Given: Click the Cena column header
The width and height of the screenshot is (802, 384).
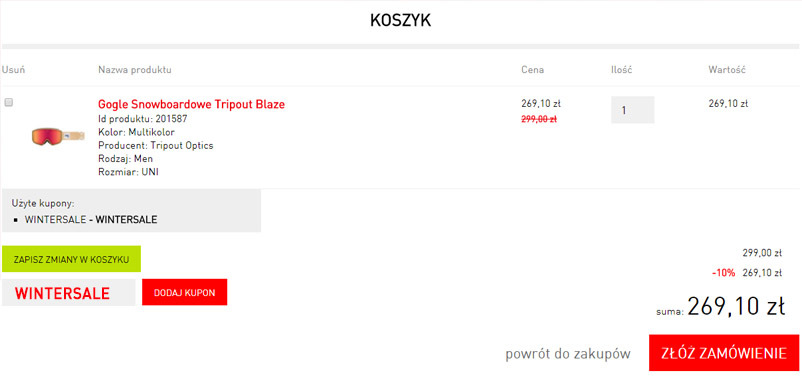Looking at the screenshot, I should pyautogui.click(x=532, y=70).
